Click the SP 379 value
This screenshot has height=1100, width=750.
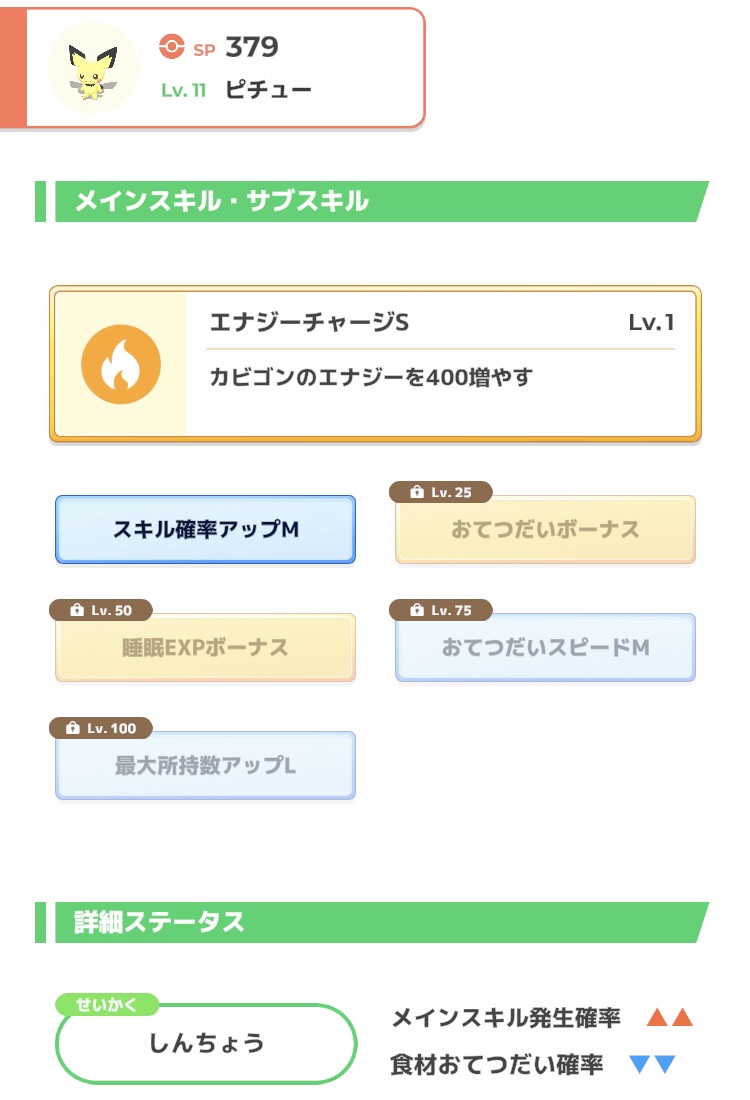click(251, 47)
